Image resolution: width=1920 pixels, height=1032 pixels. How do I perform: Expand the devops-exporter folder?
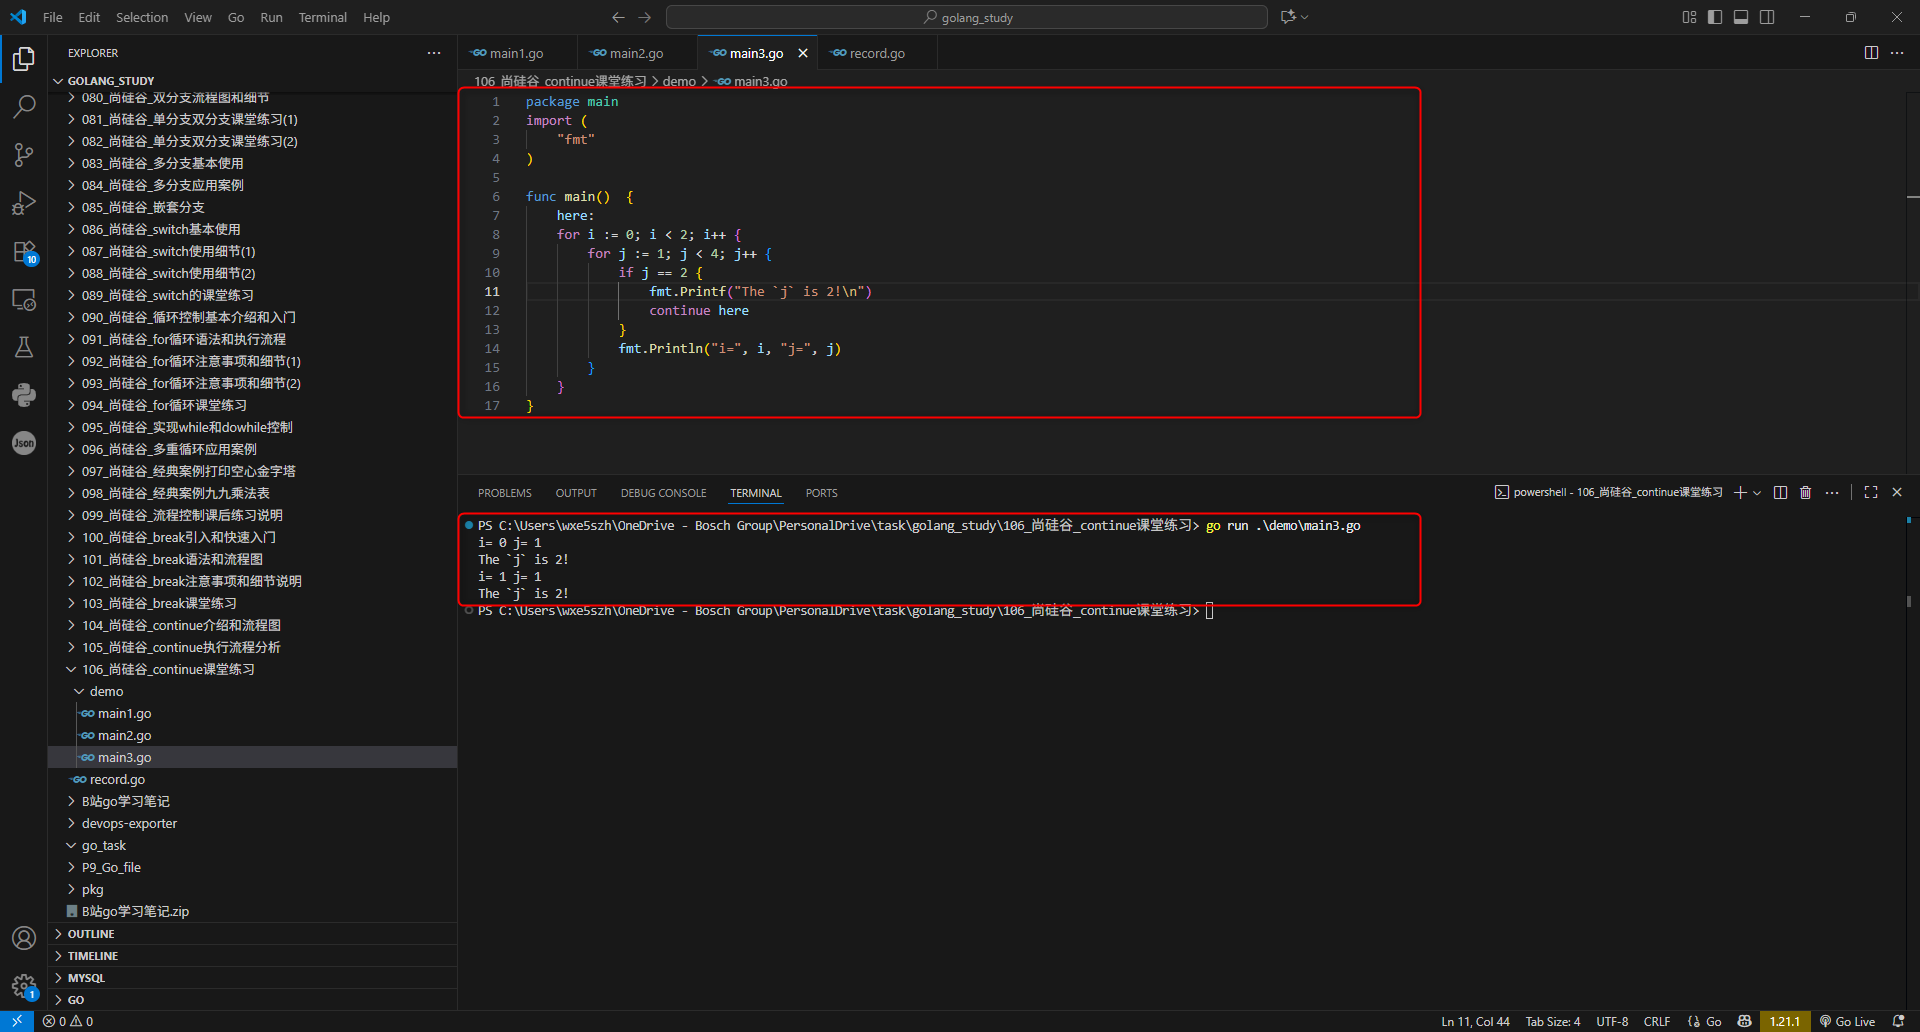(x=252, y=823)
